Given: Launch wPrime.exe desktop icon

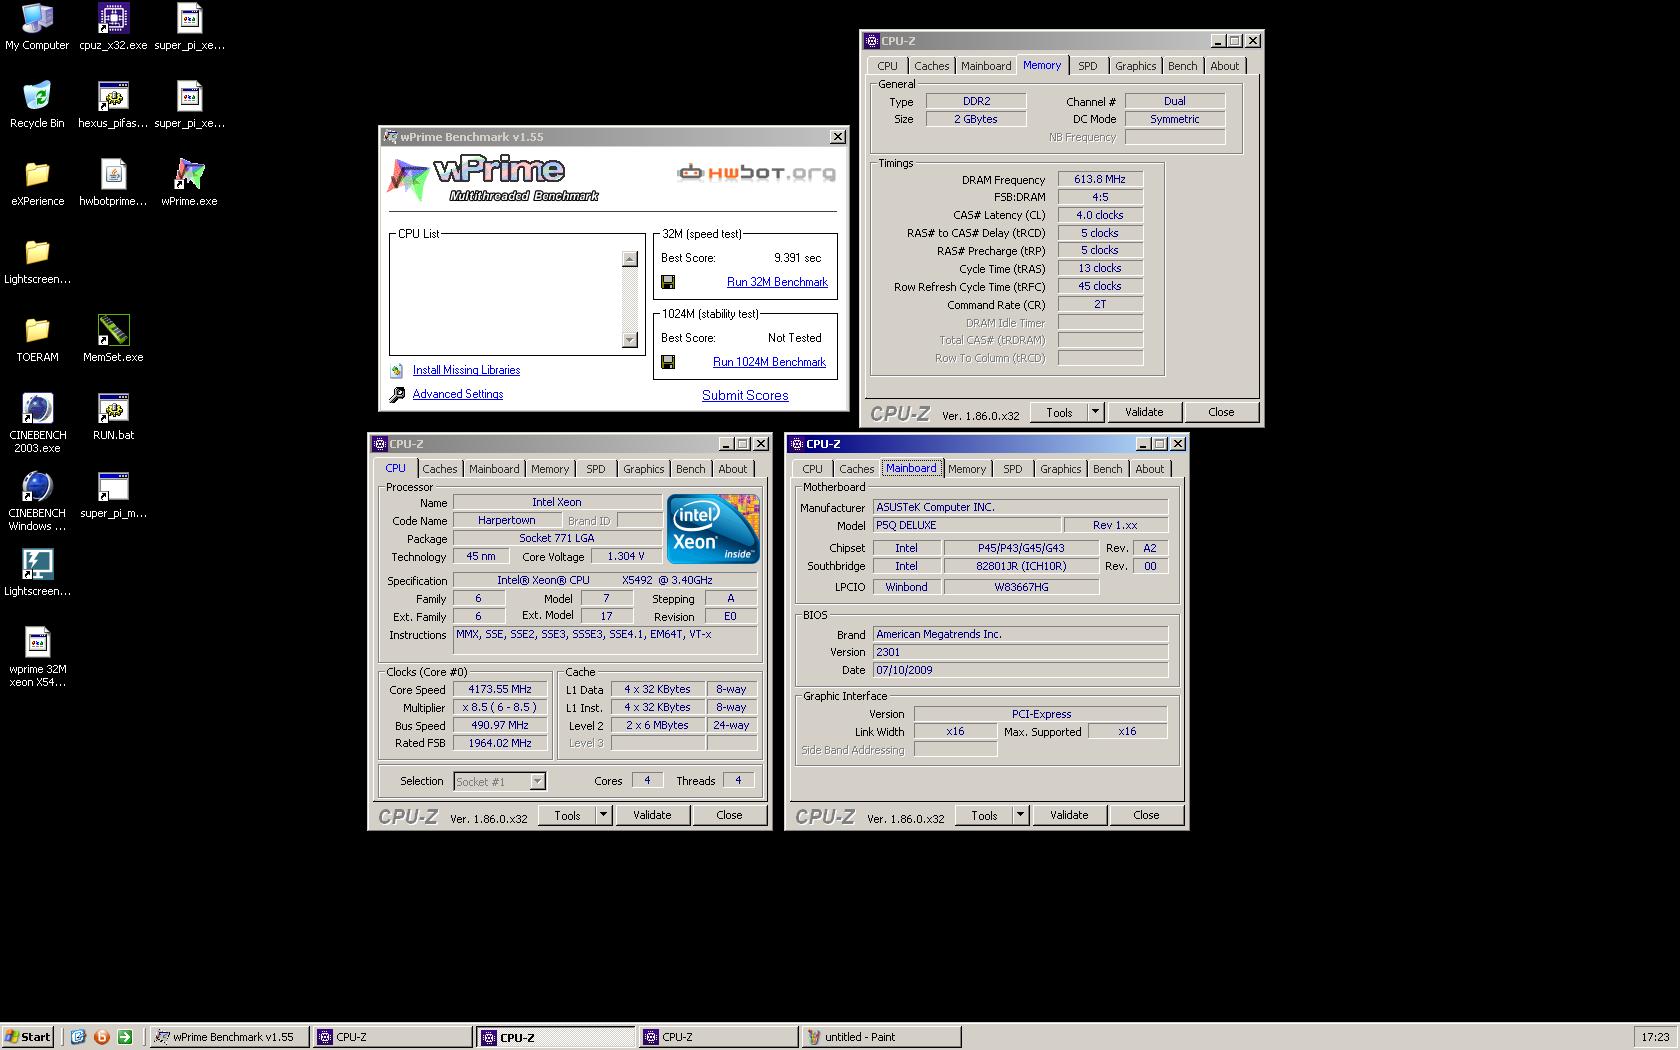Looking at the screenshot, I should pos(189,174).
